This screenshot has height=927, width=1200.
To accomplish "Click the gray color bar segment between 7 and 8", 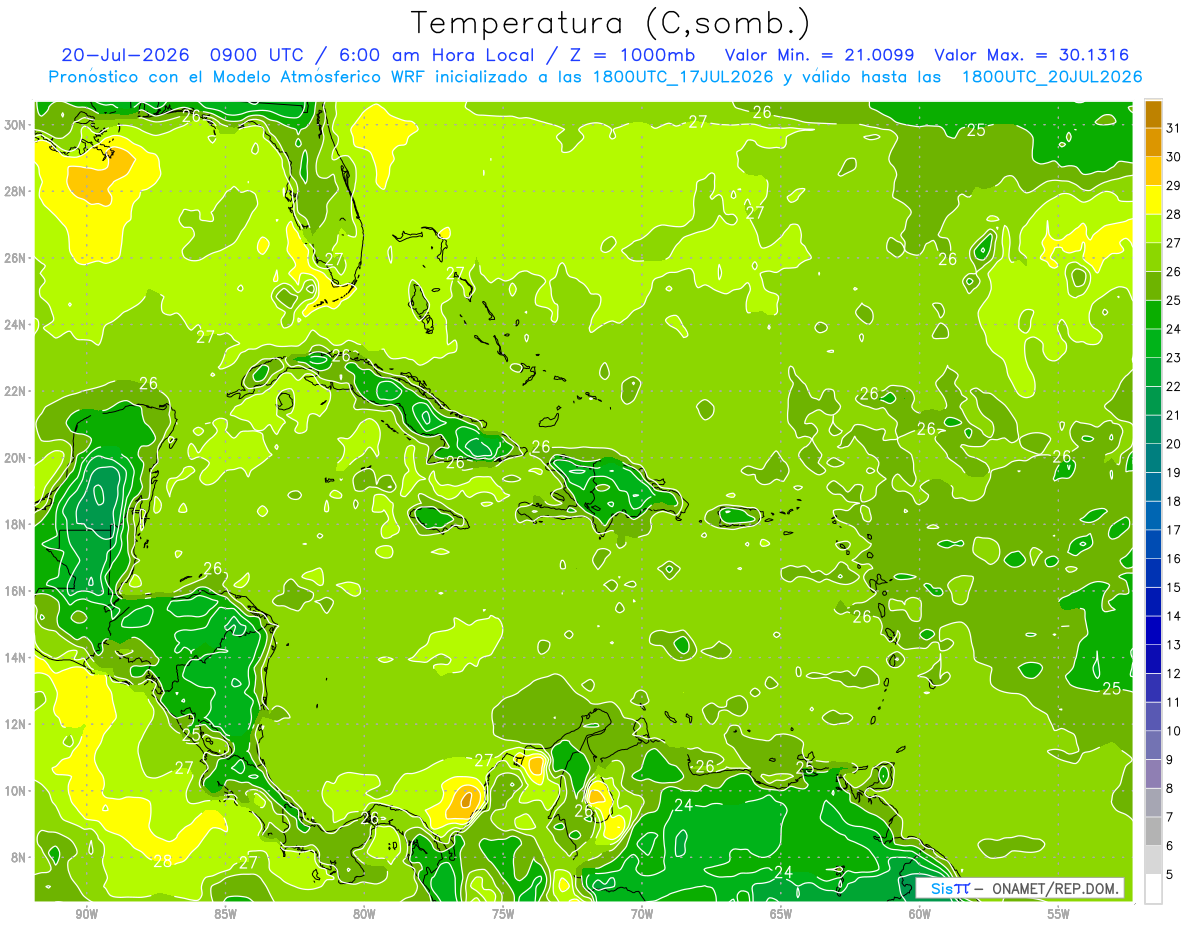I will coord(1153,802).
